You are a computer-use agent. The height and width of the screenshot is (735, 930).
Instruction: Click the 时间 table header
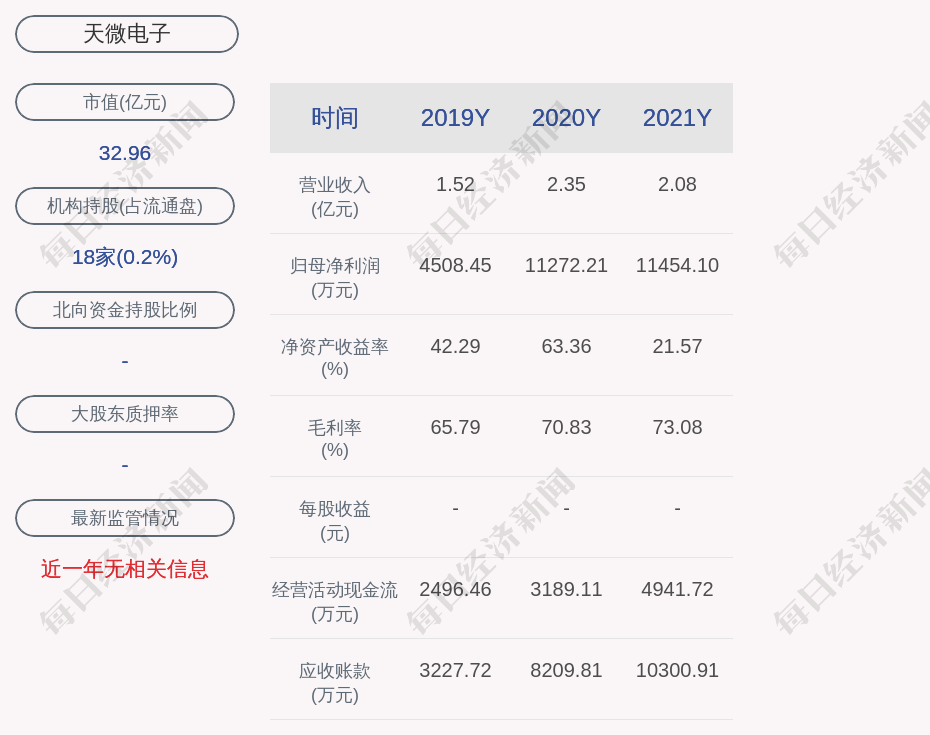(x=335, y=118)
